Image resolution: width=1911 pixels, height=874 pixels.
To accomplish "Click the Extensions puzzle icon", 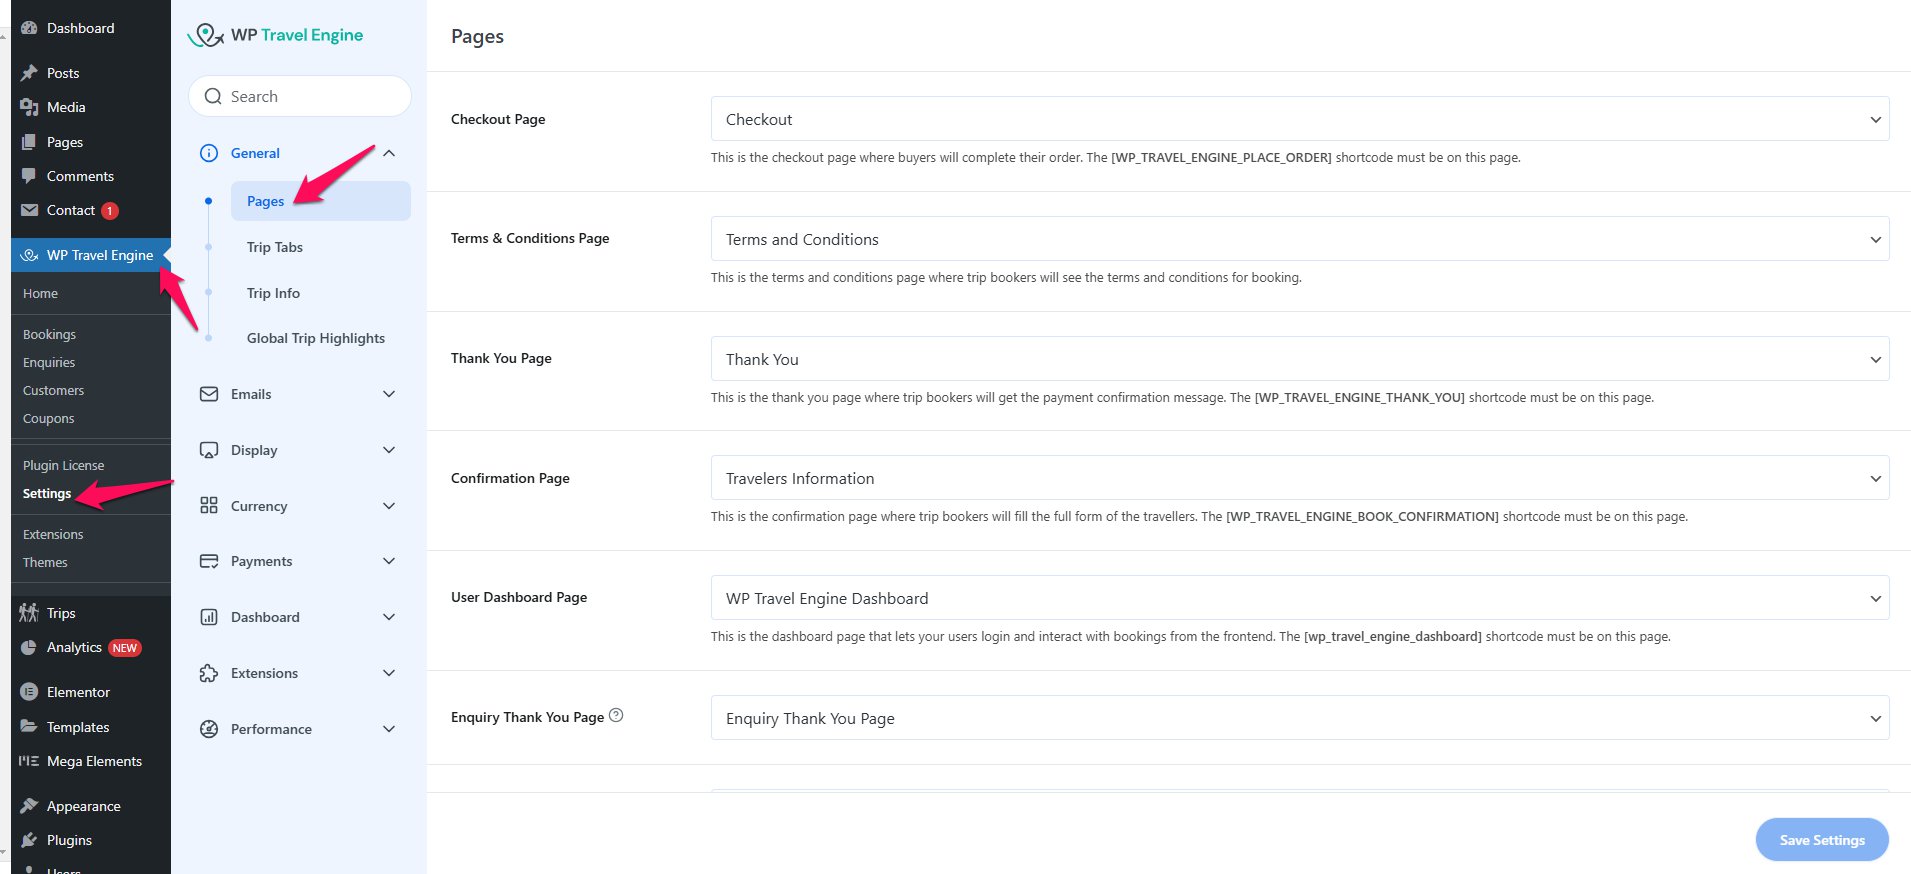I will coord(207,673).
